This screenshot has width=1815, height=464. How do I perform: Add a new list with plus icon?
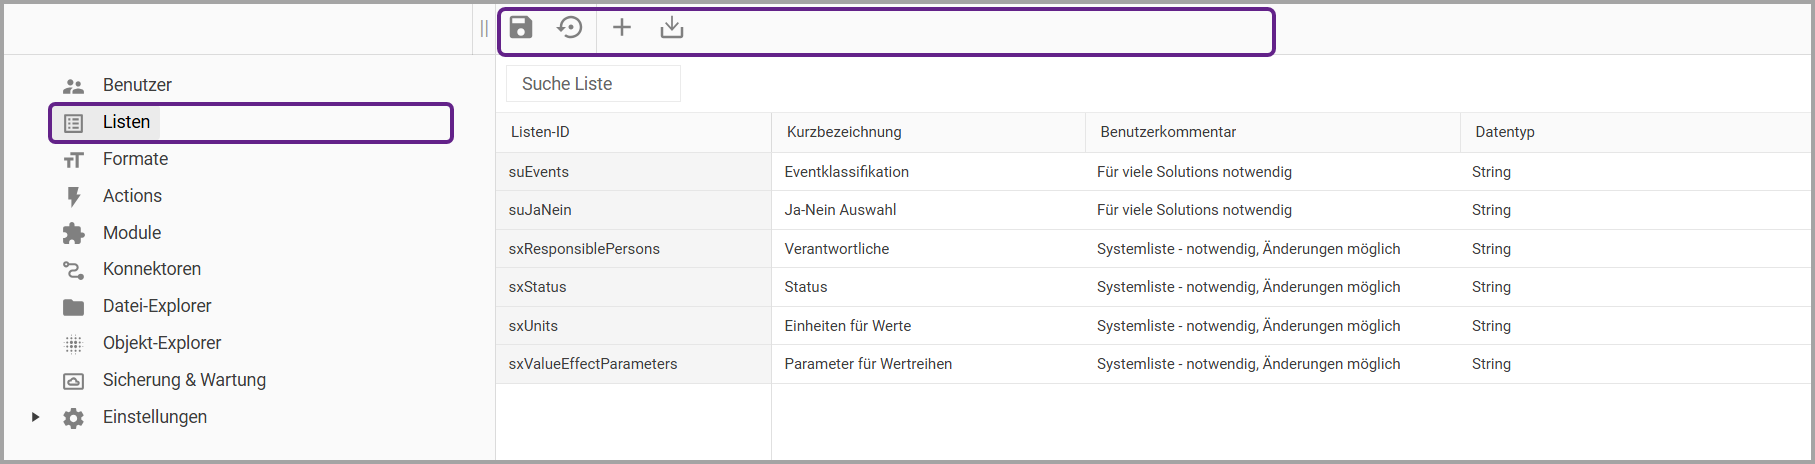click(x=622, y=28)
